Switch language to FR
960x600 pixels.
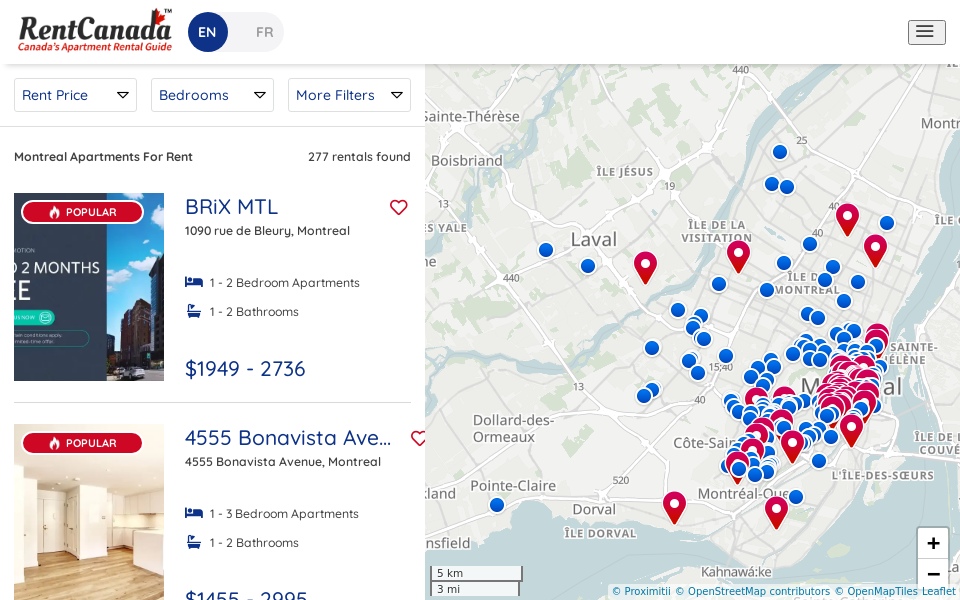click(x=264, y=32)
